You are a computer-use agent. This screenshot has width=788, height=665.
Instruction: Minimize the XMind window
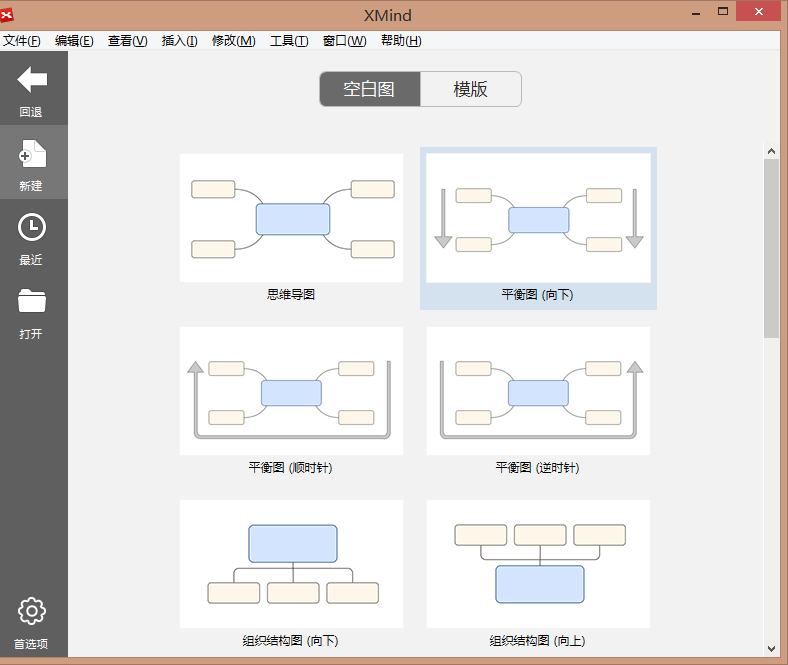click(696, 13)
